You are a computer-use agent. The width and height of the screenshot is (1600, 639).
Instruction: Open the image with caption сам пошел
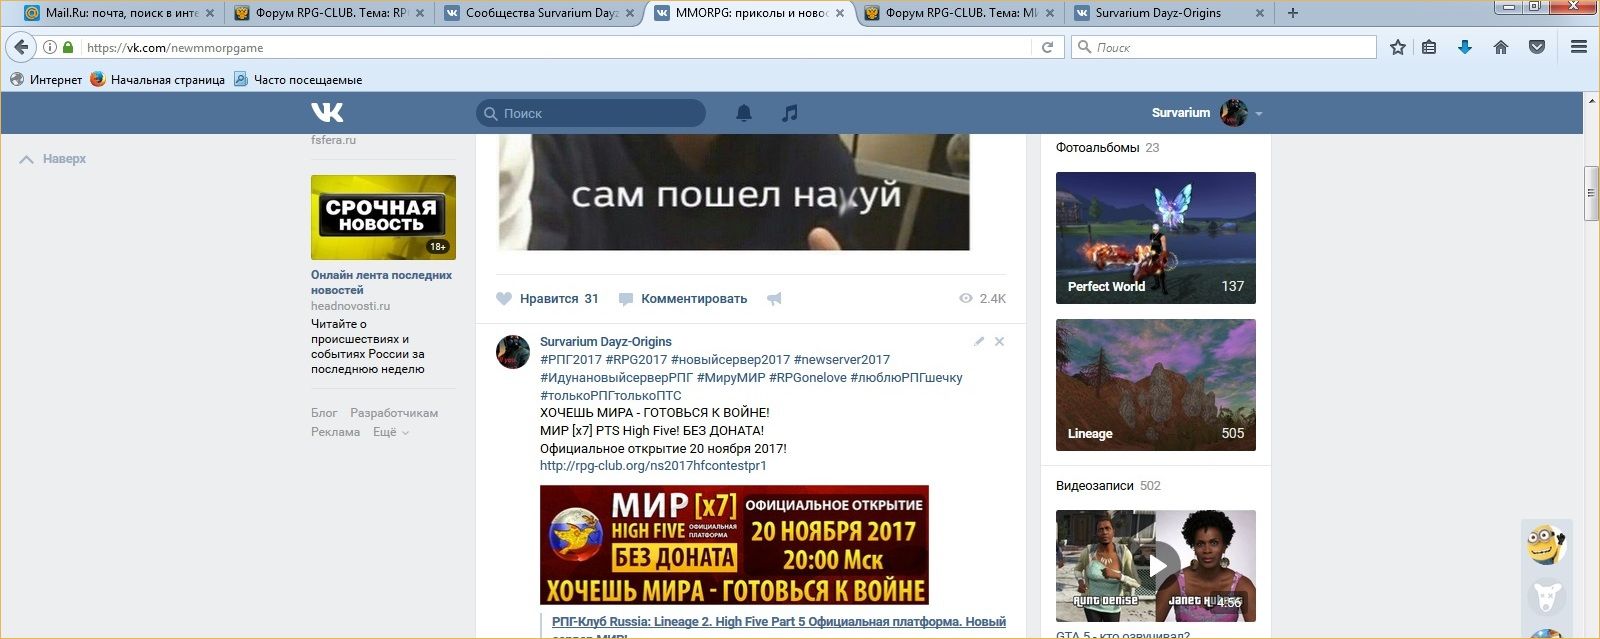734,192
